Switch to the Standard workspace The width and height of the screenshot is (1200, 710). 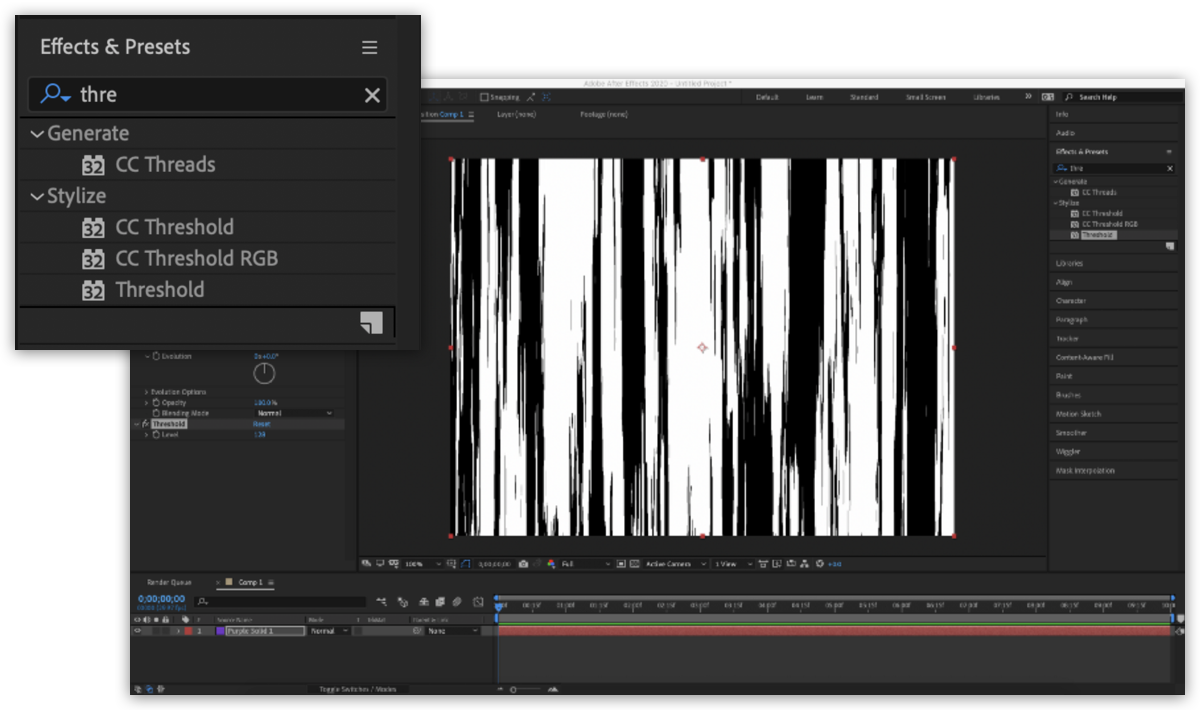coord(864,97)
